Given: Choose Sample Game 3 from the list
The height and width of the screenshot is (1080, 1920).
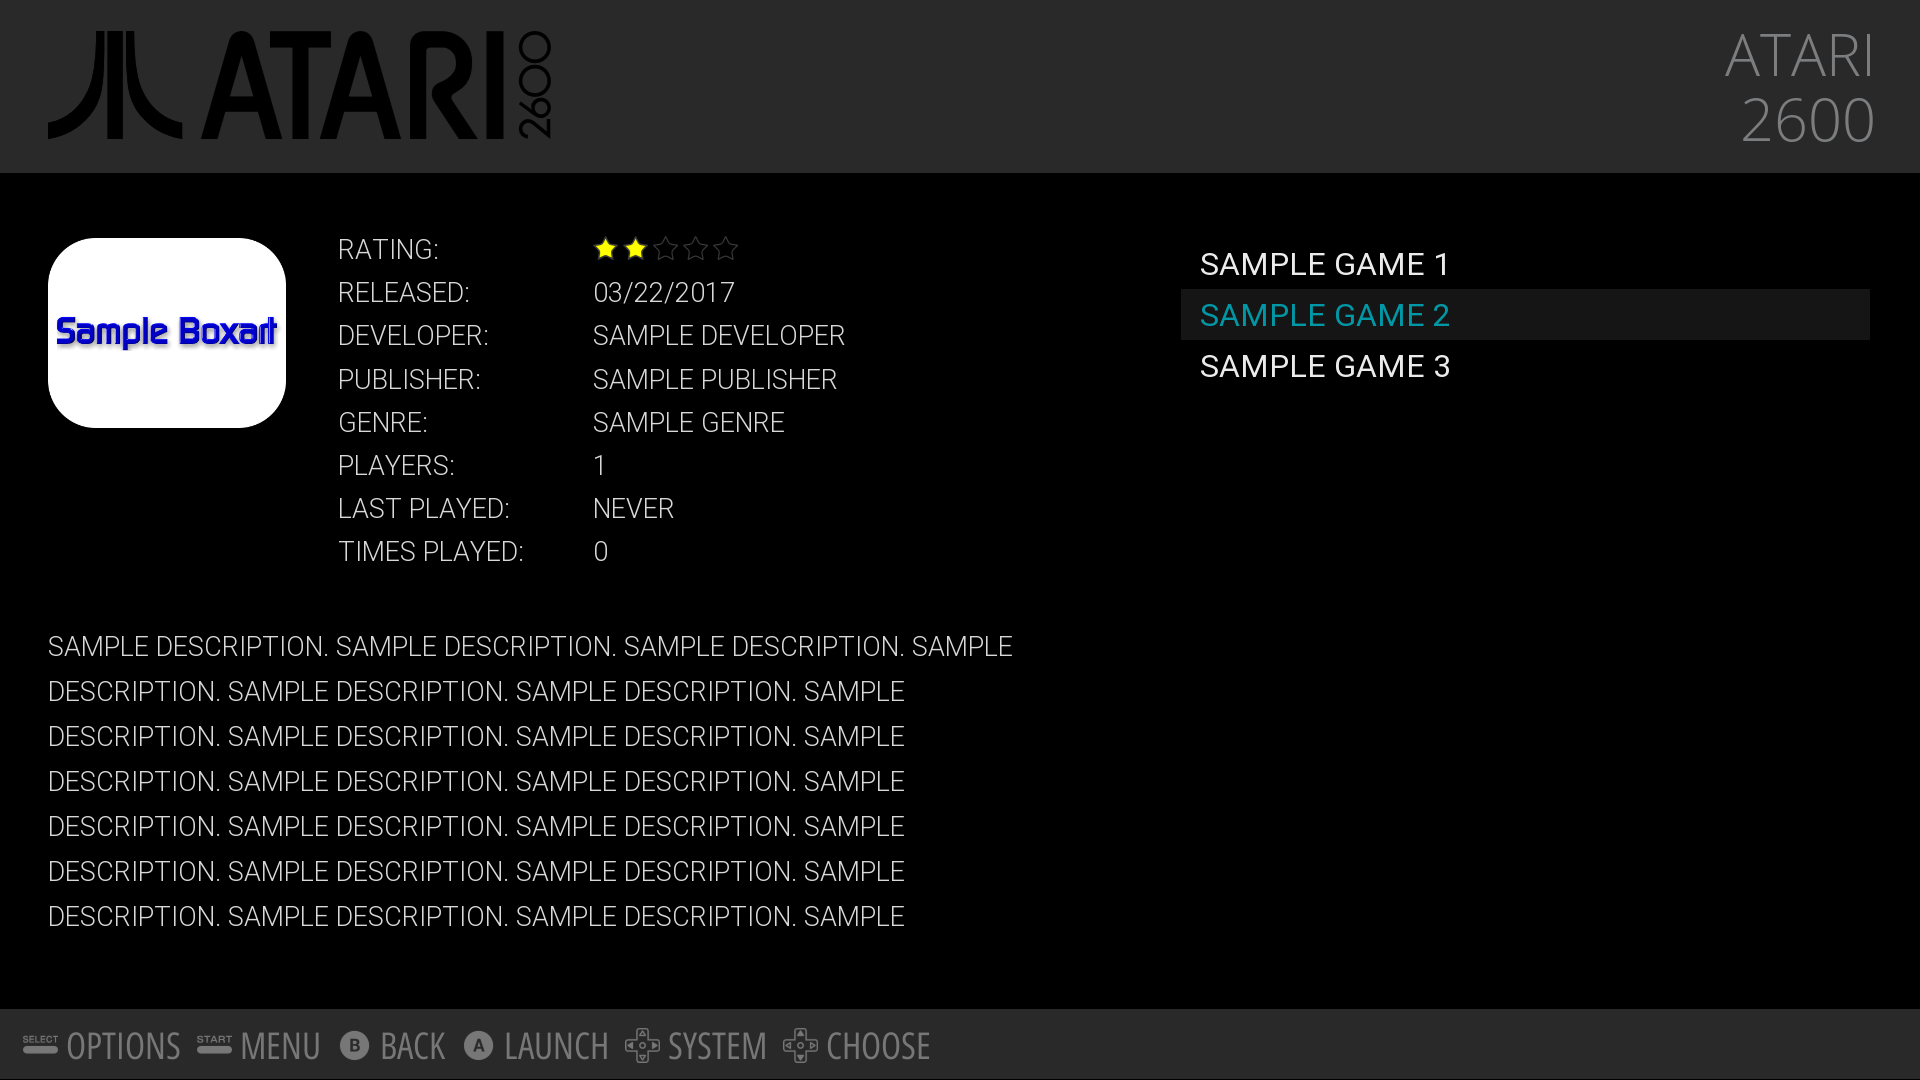Looking at the screenshot, I should (1324, 367).
